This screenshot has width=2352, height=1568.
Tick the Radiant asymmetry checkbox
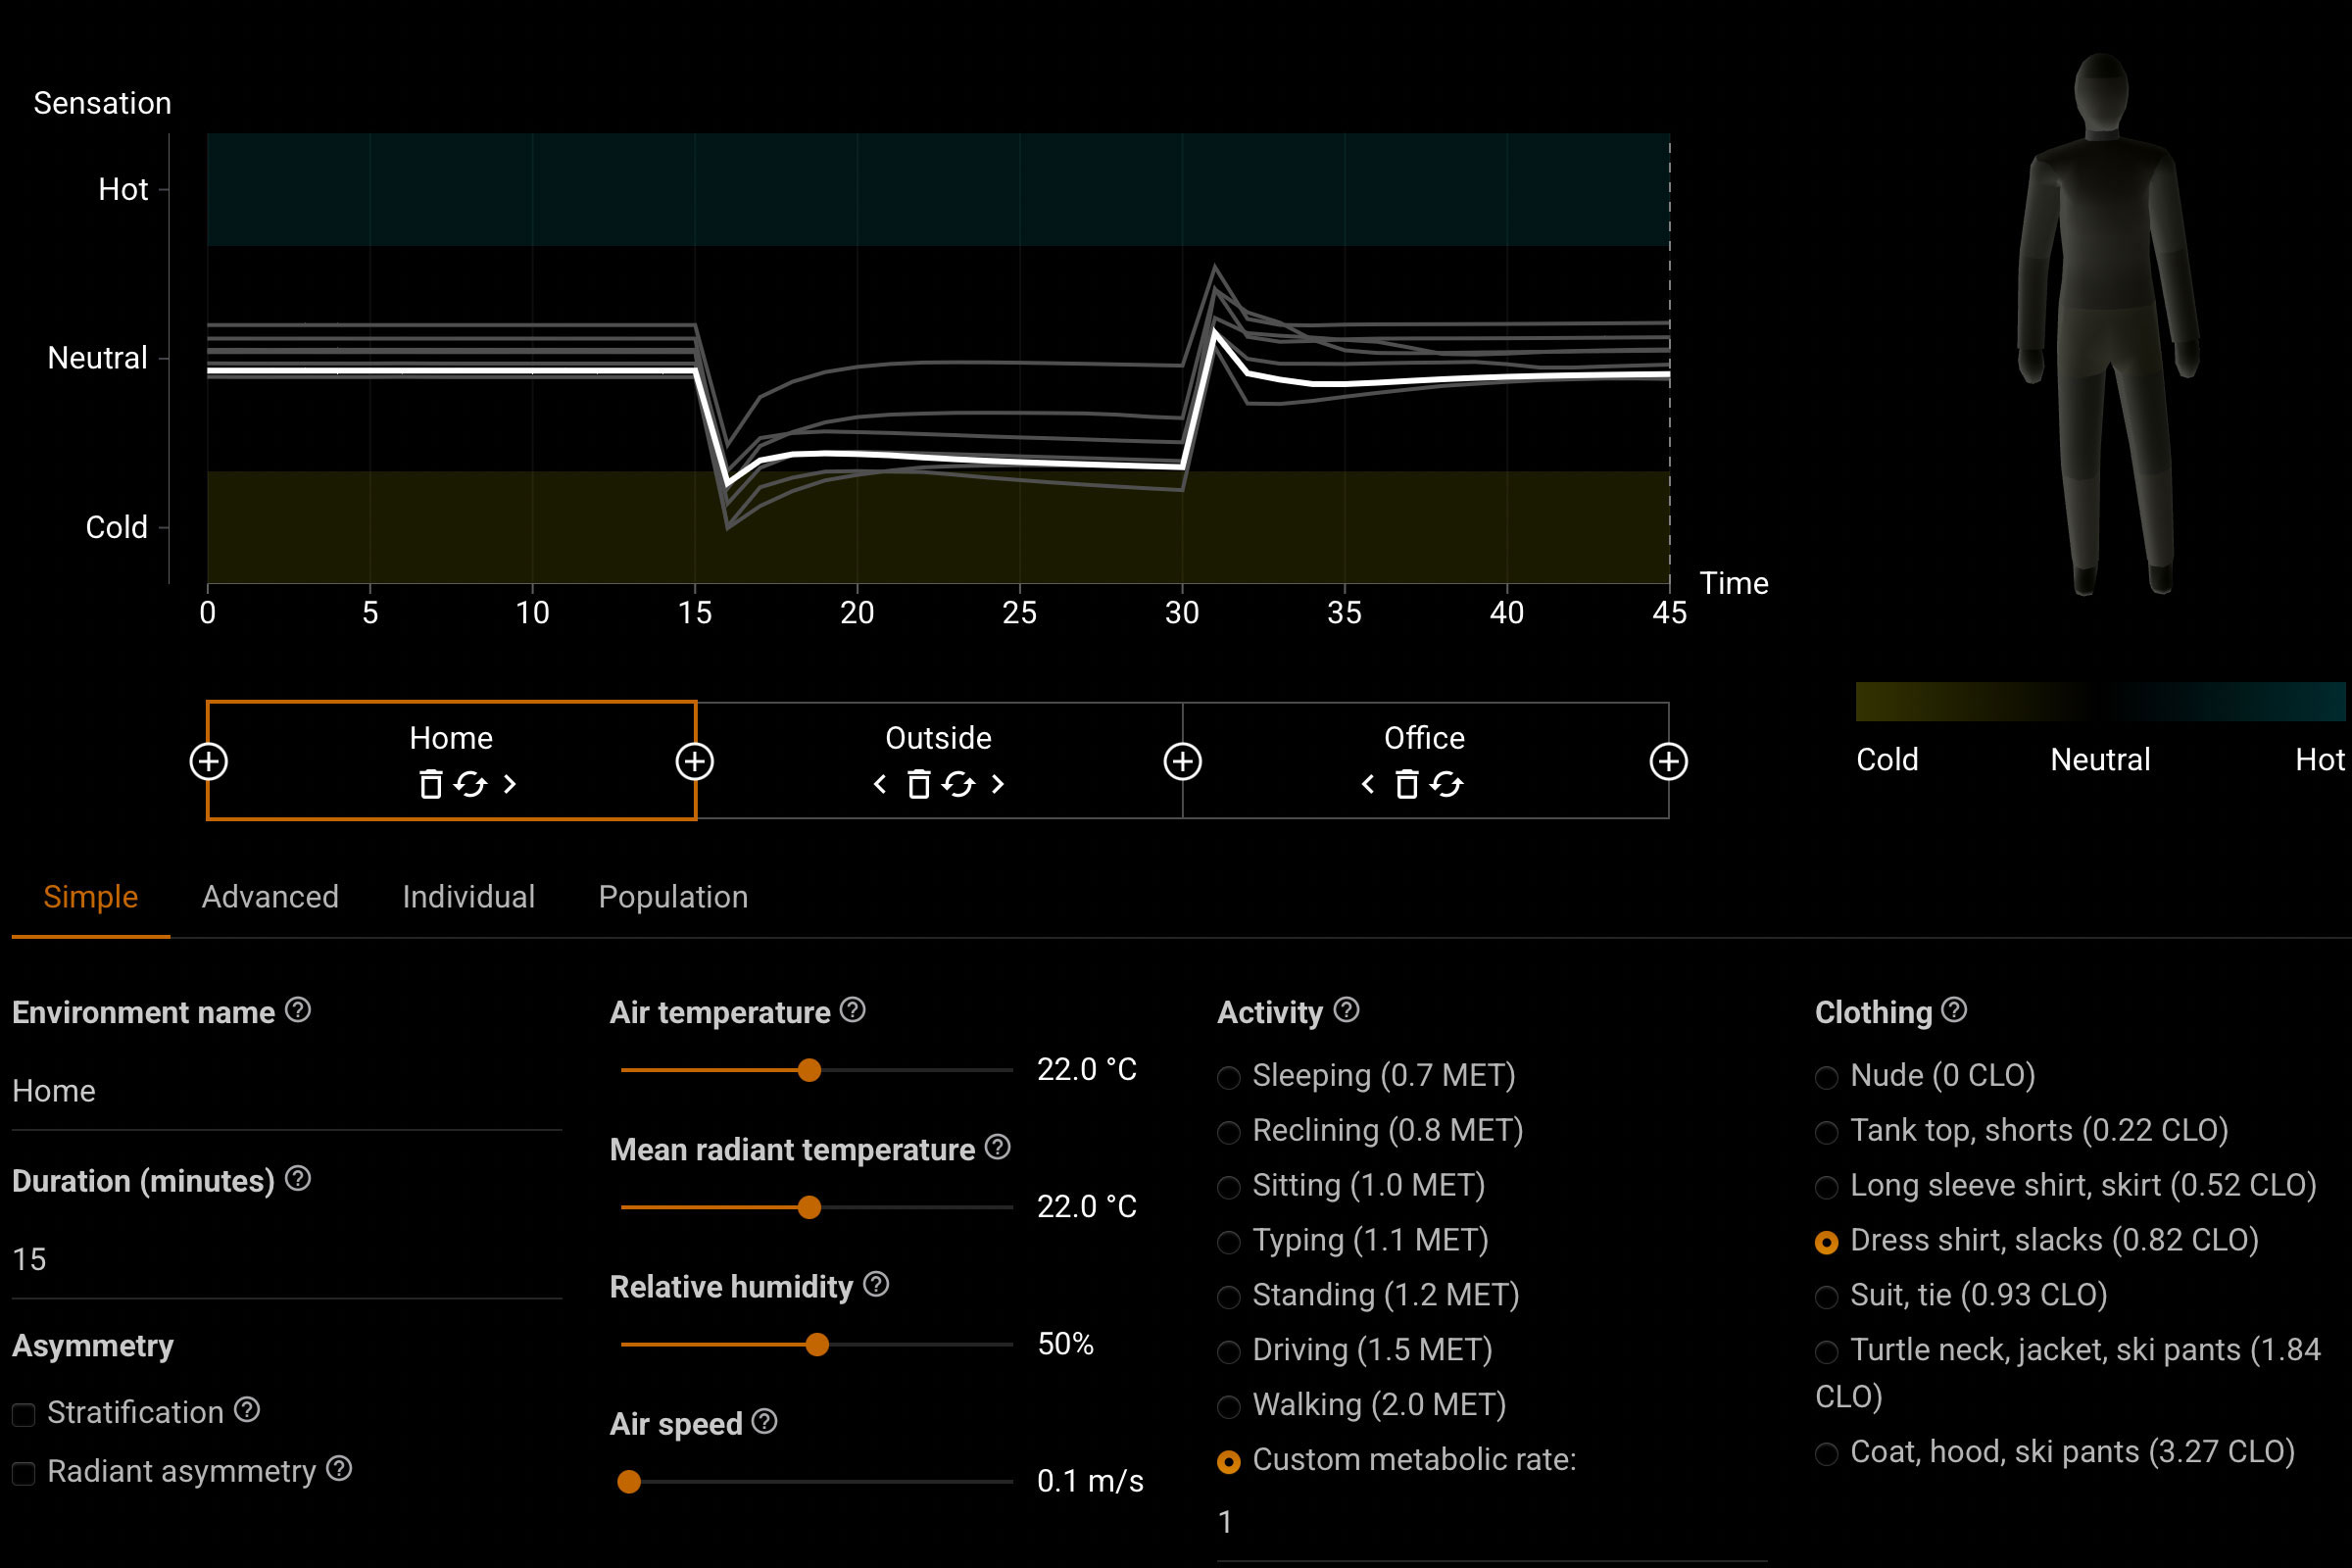click(24, 1473)
